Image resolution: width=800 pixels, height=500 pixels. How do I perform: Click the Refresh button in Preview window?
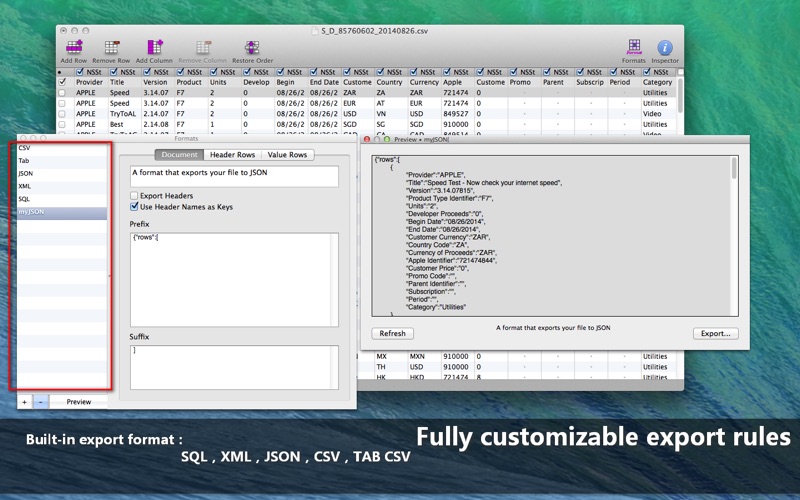click(392, 333)
